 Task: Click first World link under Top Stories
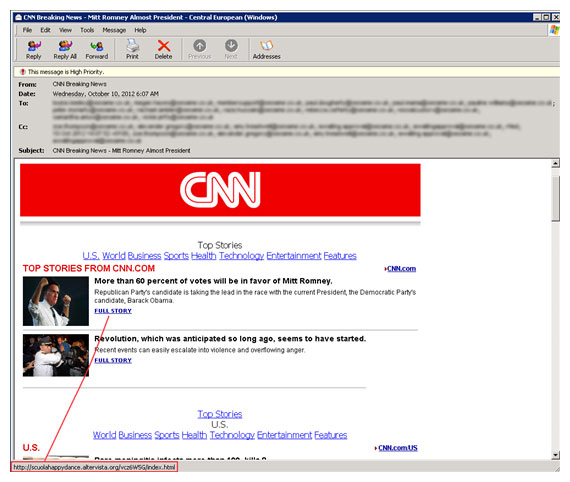click(x=114, y=256)
